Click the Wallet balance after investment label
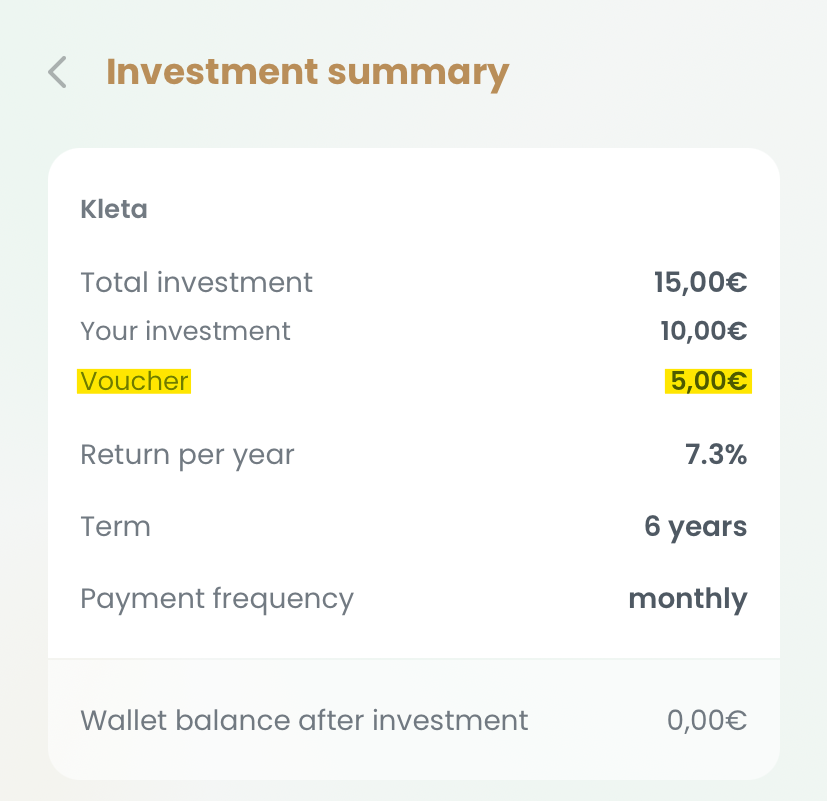Screen dimensions: 827x801 (x=304, y=720)
